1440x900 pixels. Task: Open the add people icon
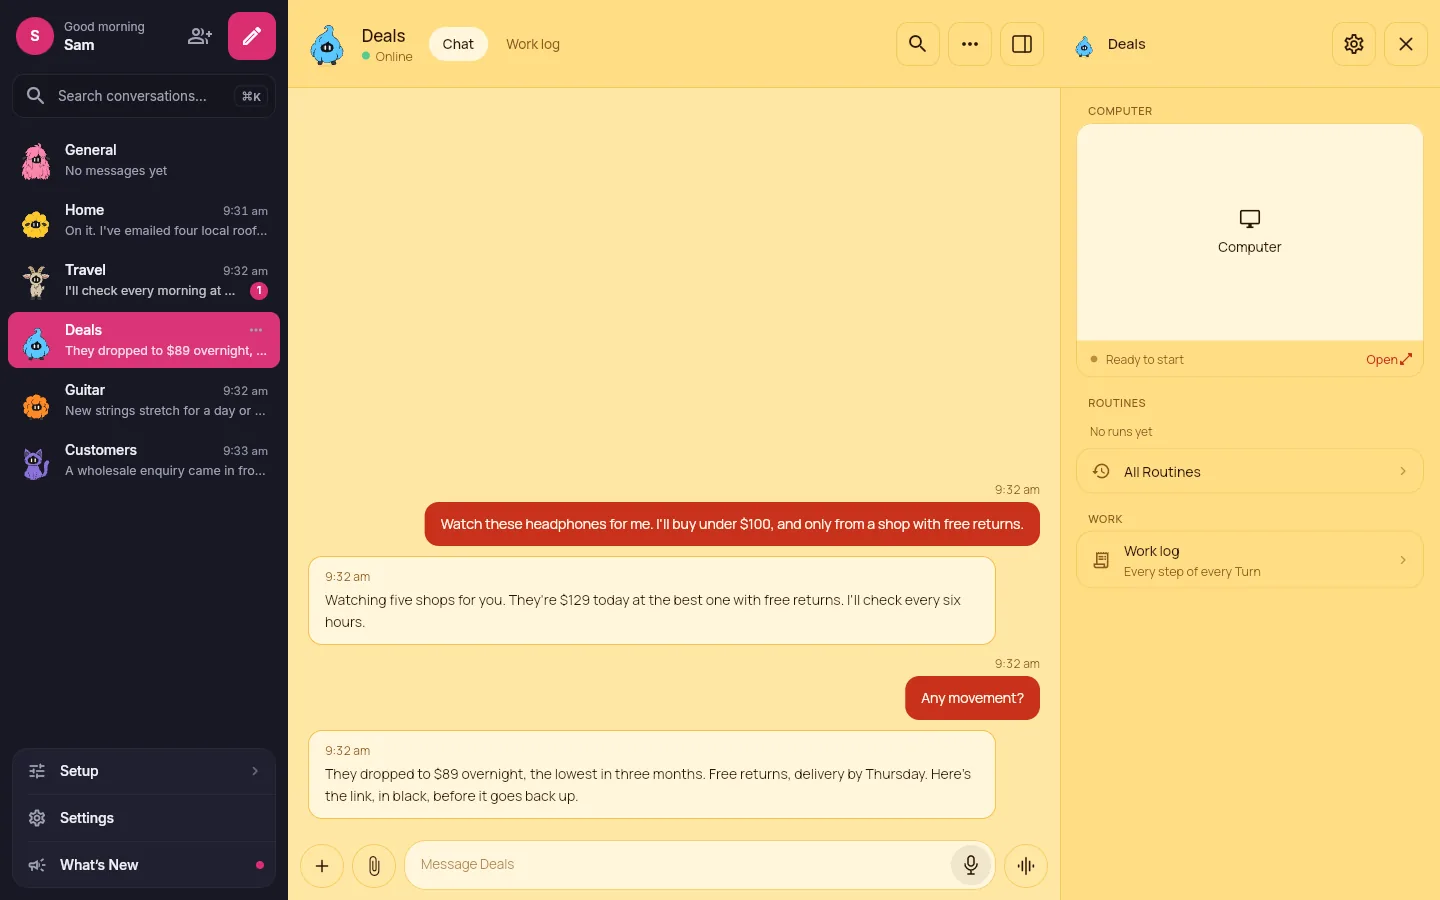[x=200, y=36]
